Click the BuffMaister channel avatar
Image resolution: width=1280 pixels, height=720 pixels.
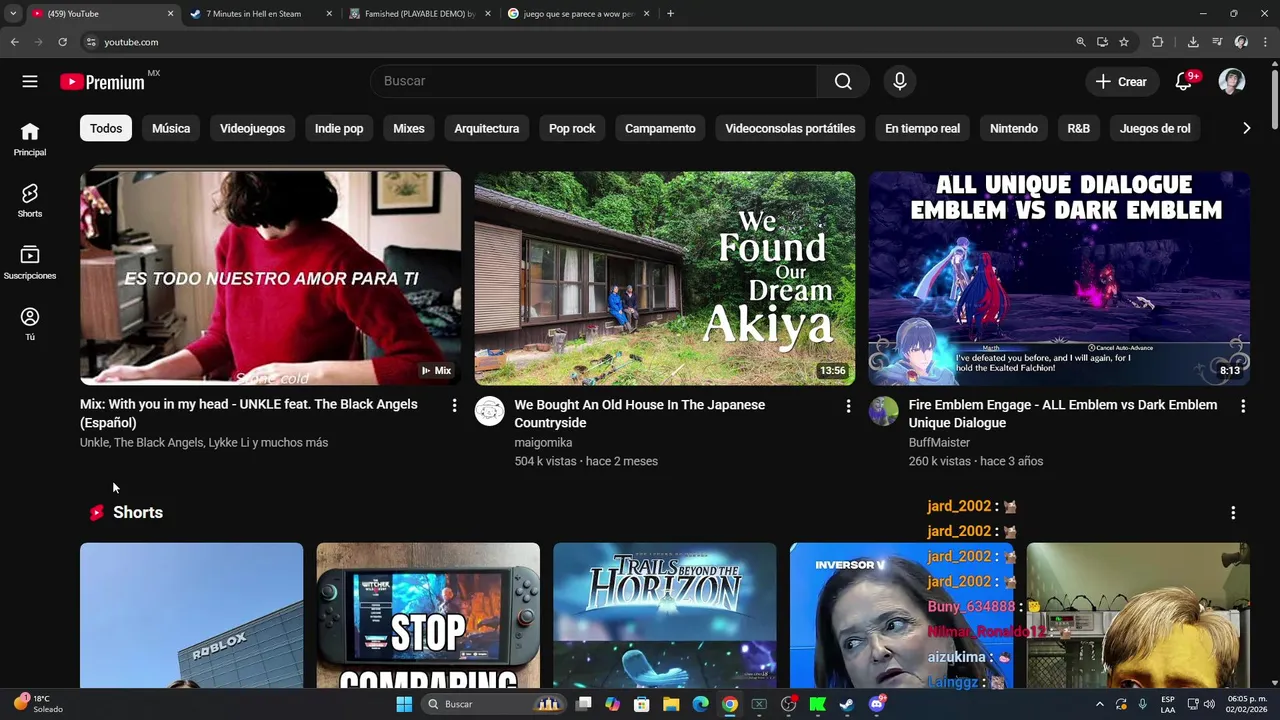point(883,411)
